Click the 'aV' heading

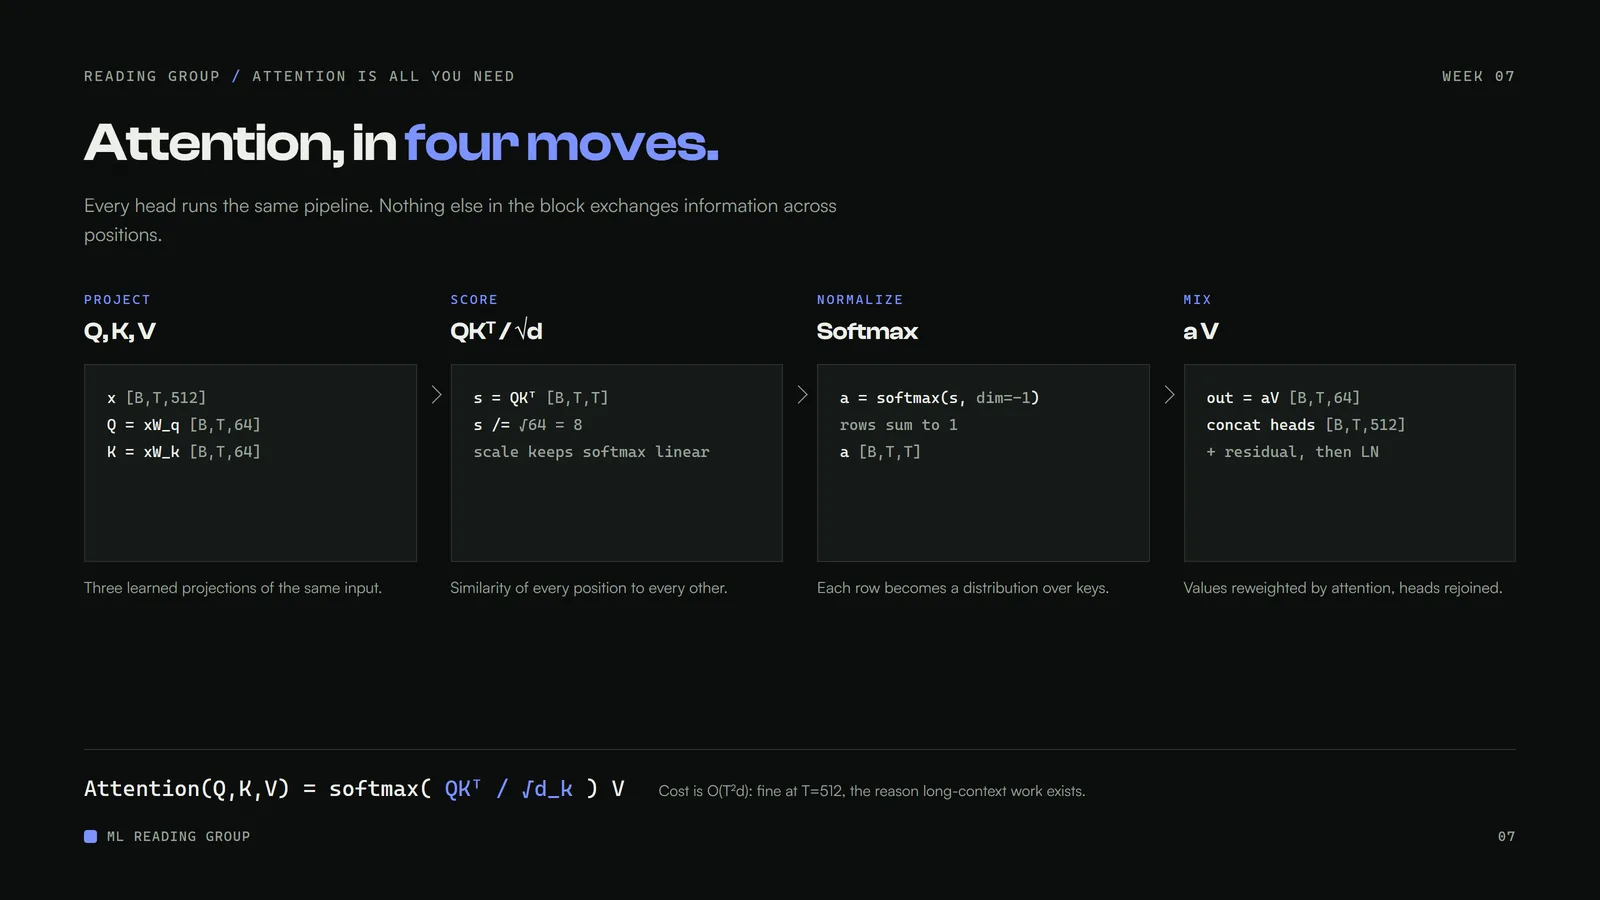tap(1201, 331)
